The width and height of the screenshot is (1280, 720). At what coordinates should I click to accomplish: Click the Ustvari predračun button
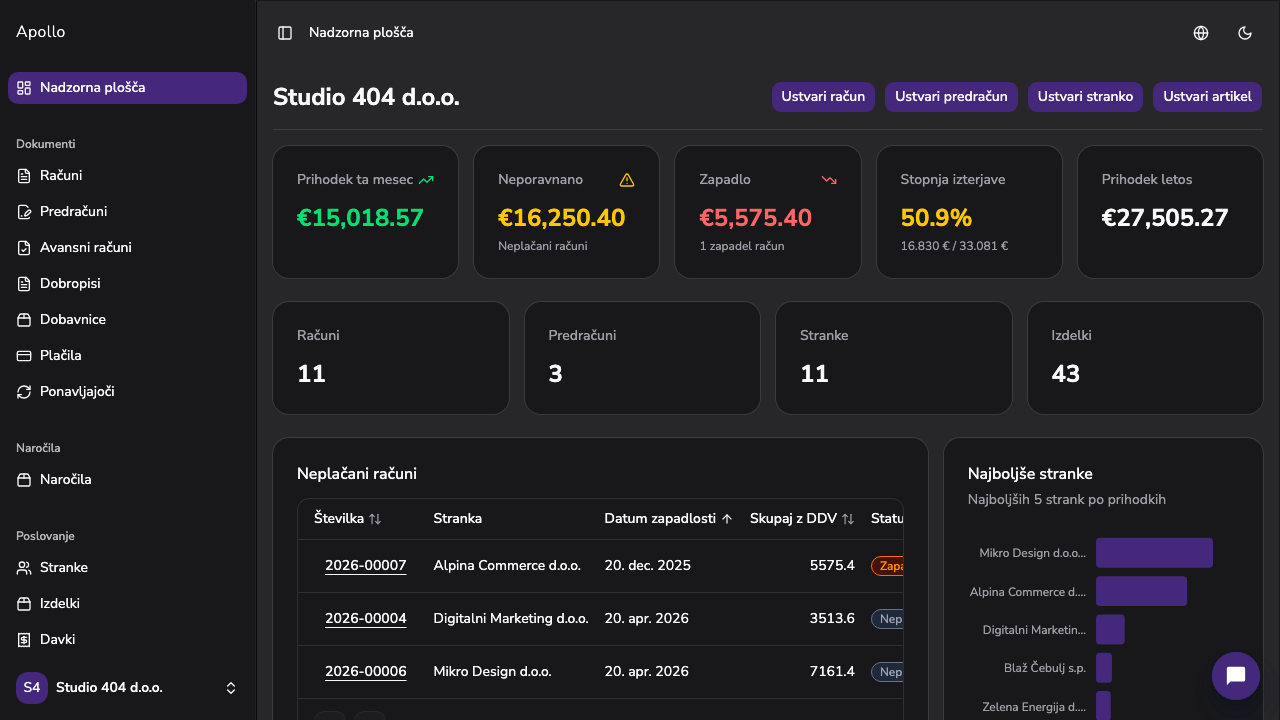(x=951, y=97)
